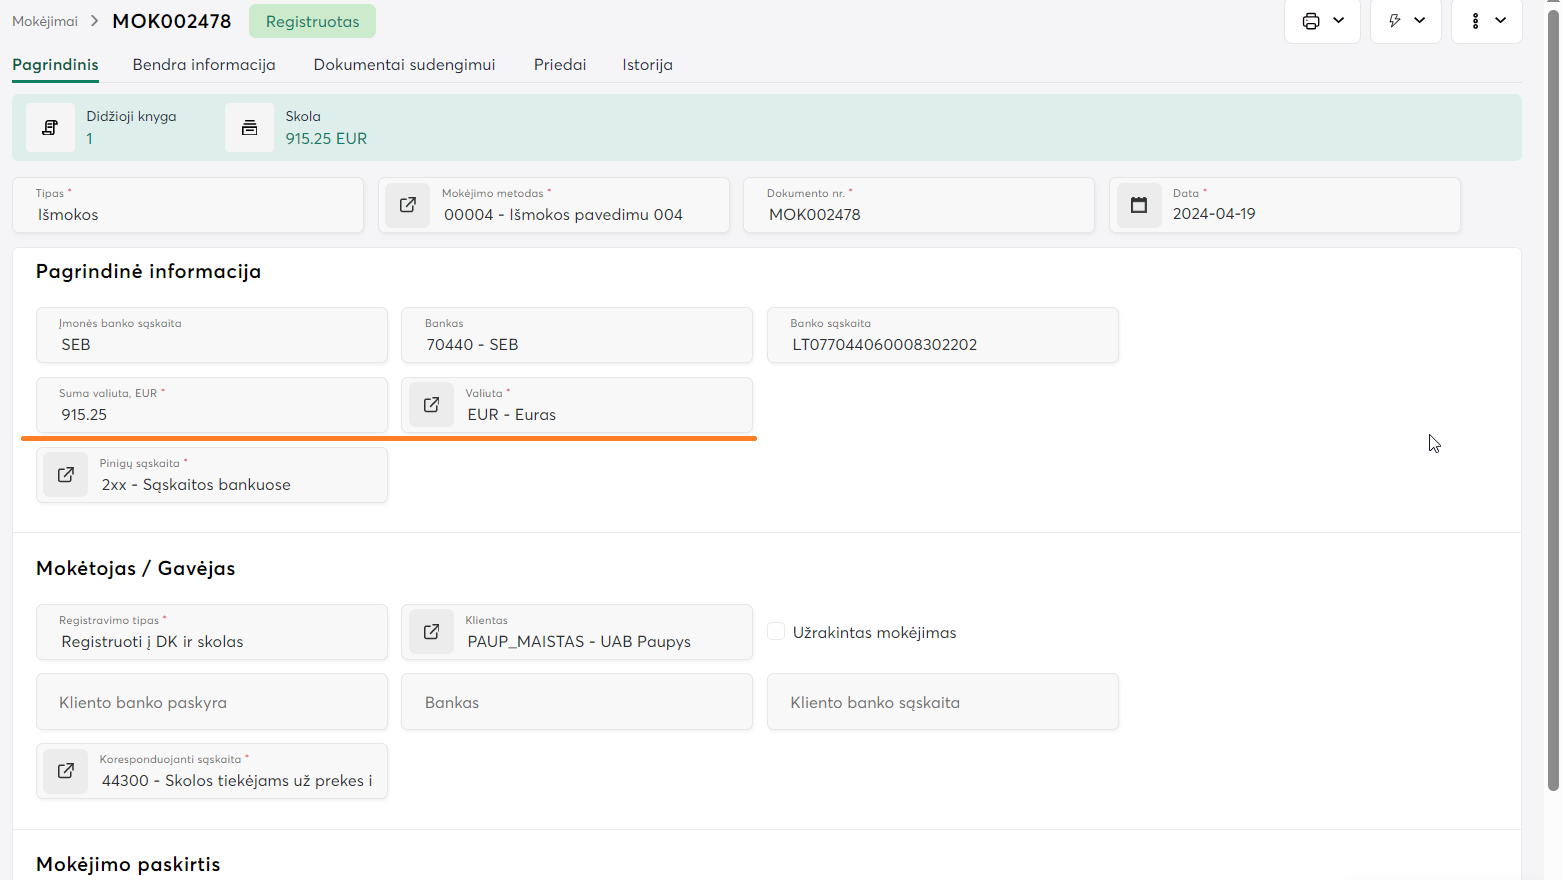Open the Dokumentai sudengimui tab

tap(404, 65)
